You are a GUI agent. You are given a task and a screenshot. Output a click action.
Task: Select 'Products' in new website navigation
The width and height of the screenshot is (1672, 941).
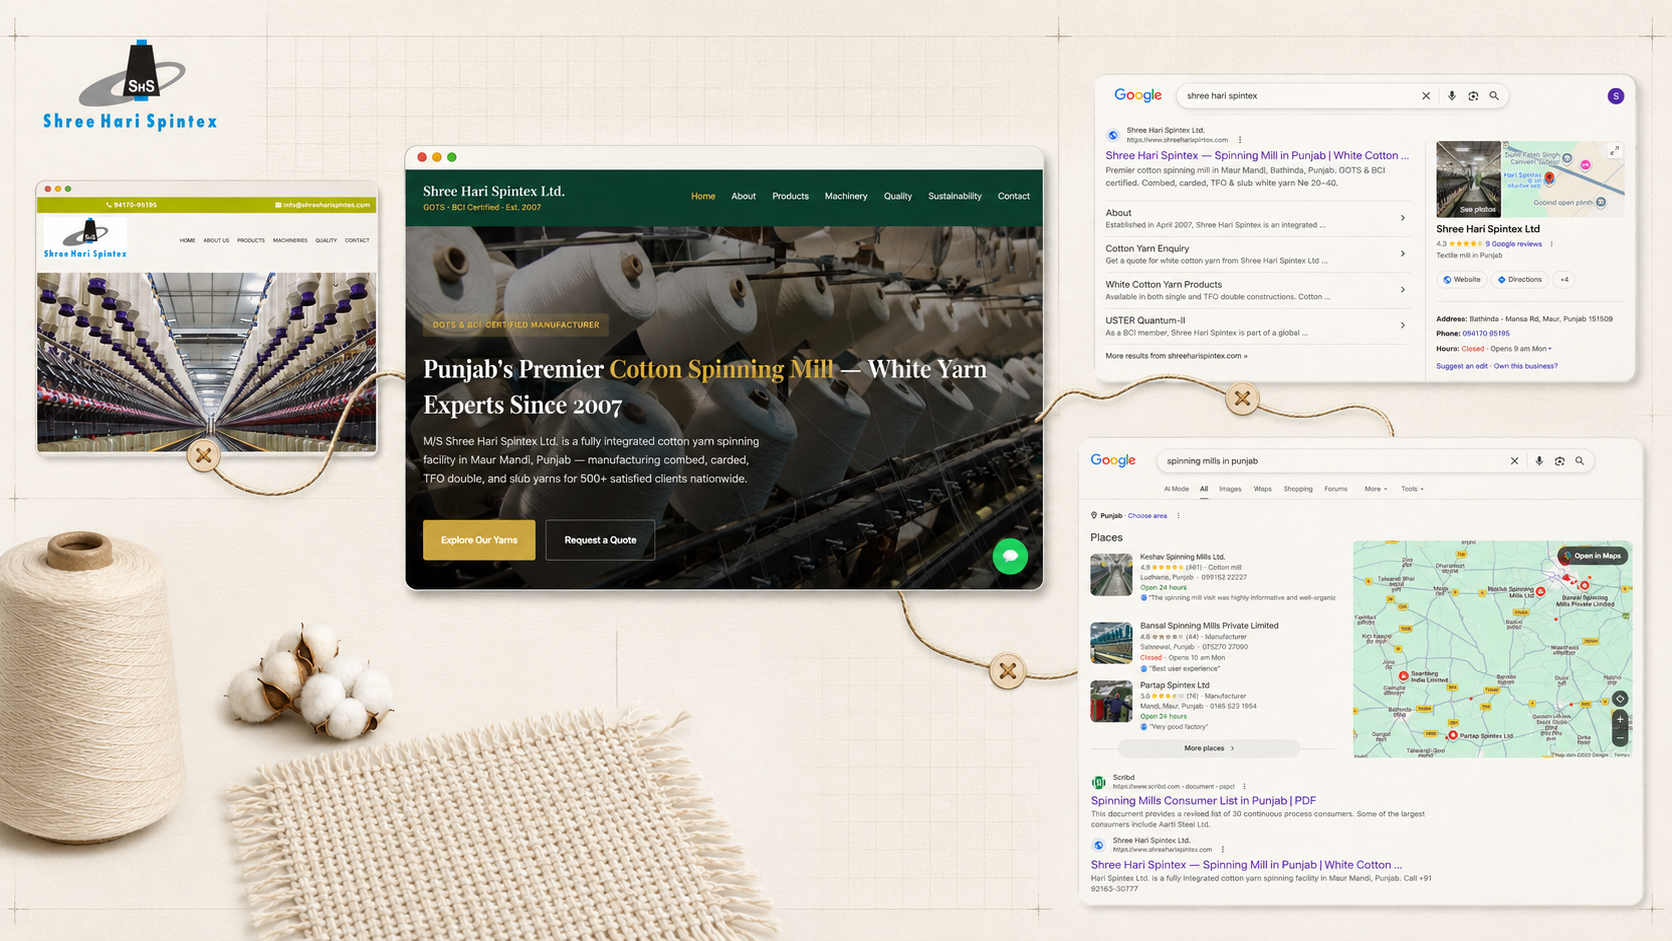pyautogui.click(x=790, y=196)
